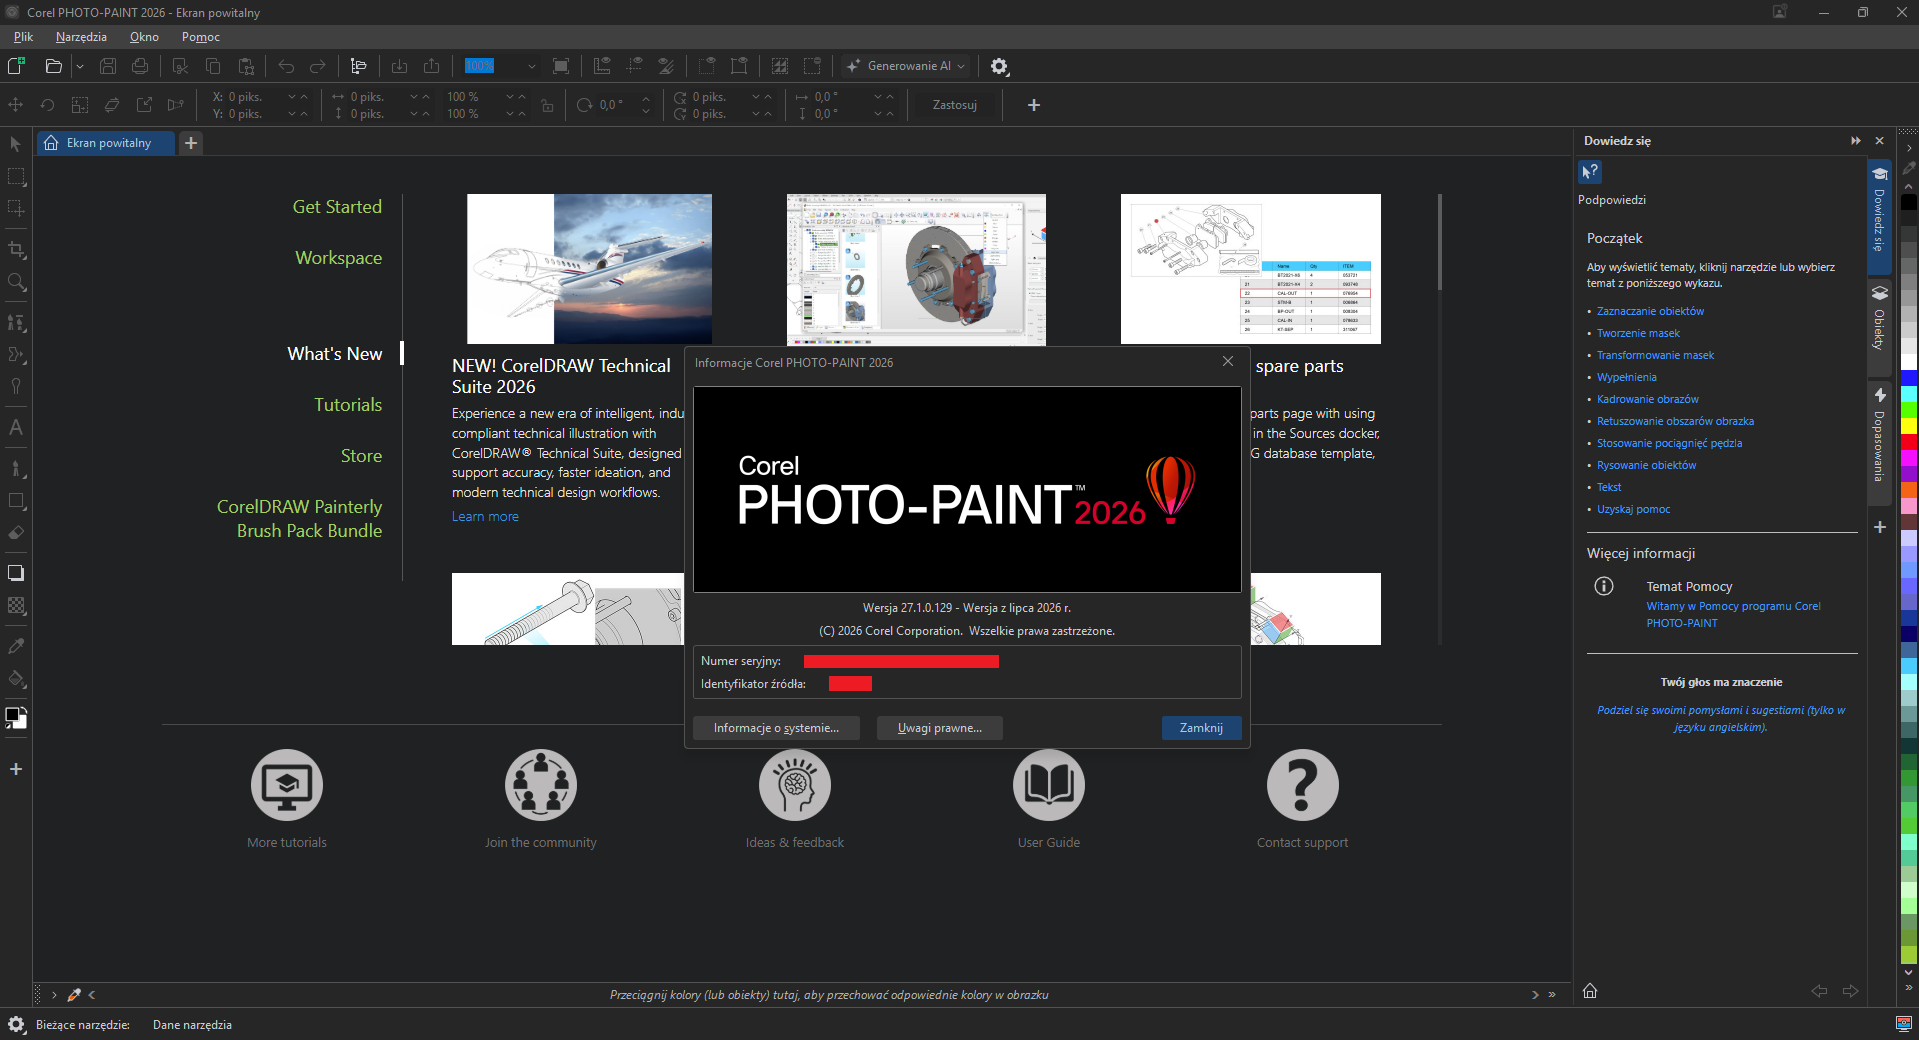Create a new document with New icon
The height and width of the screenshot is (1040, 1919).
16,66
